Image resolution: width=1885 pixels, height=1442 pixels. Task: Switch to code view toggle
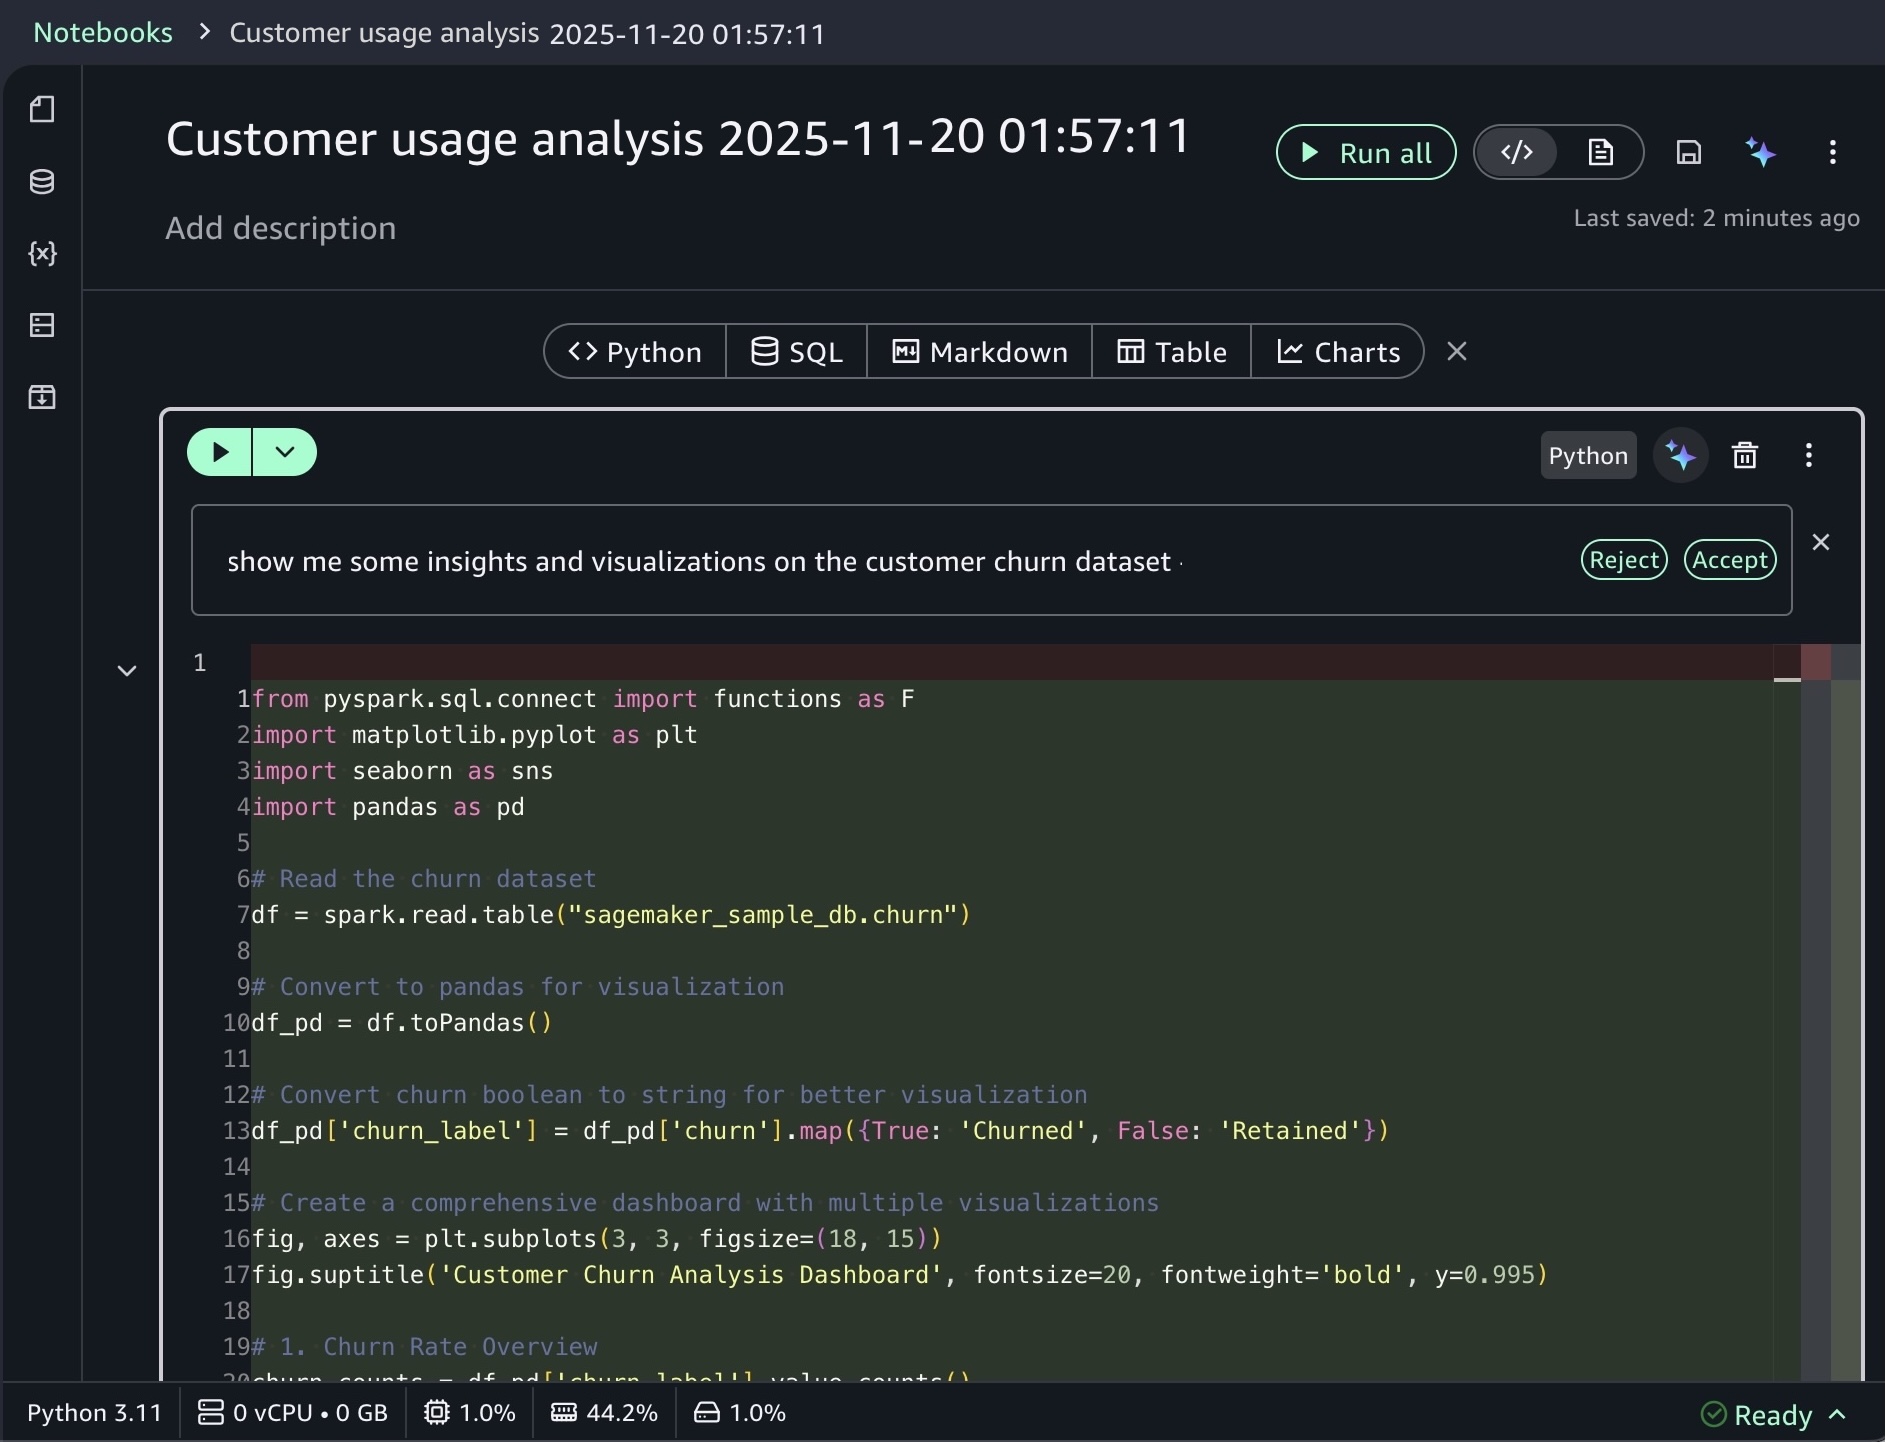coord(1517,153)
